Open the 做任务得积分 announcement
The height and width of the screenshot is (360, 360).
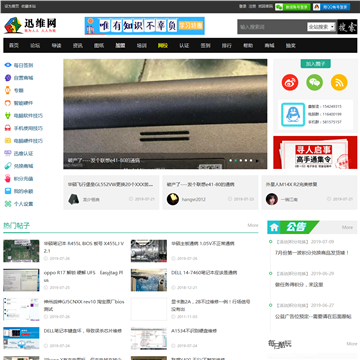[299, 285]
